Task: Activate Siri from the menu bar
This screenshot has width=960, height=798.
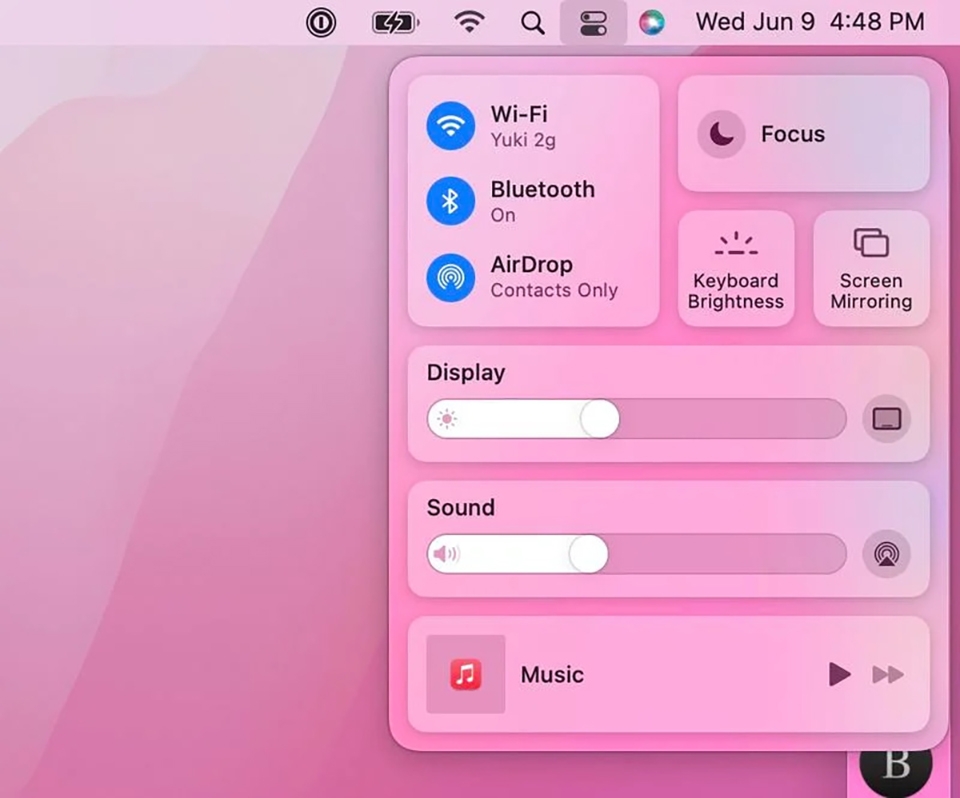Action: point(653,21)
